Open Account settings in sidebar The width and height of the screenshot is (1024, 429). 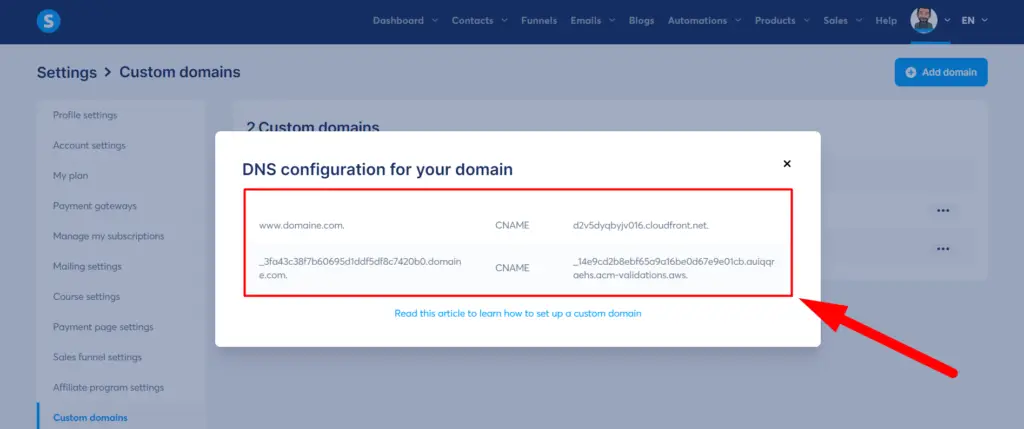coord(89,146)
